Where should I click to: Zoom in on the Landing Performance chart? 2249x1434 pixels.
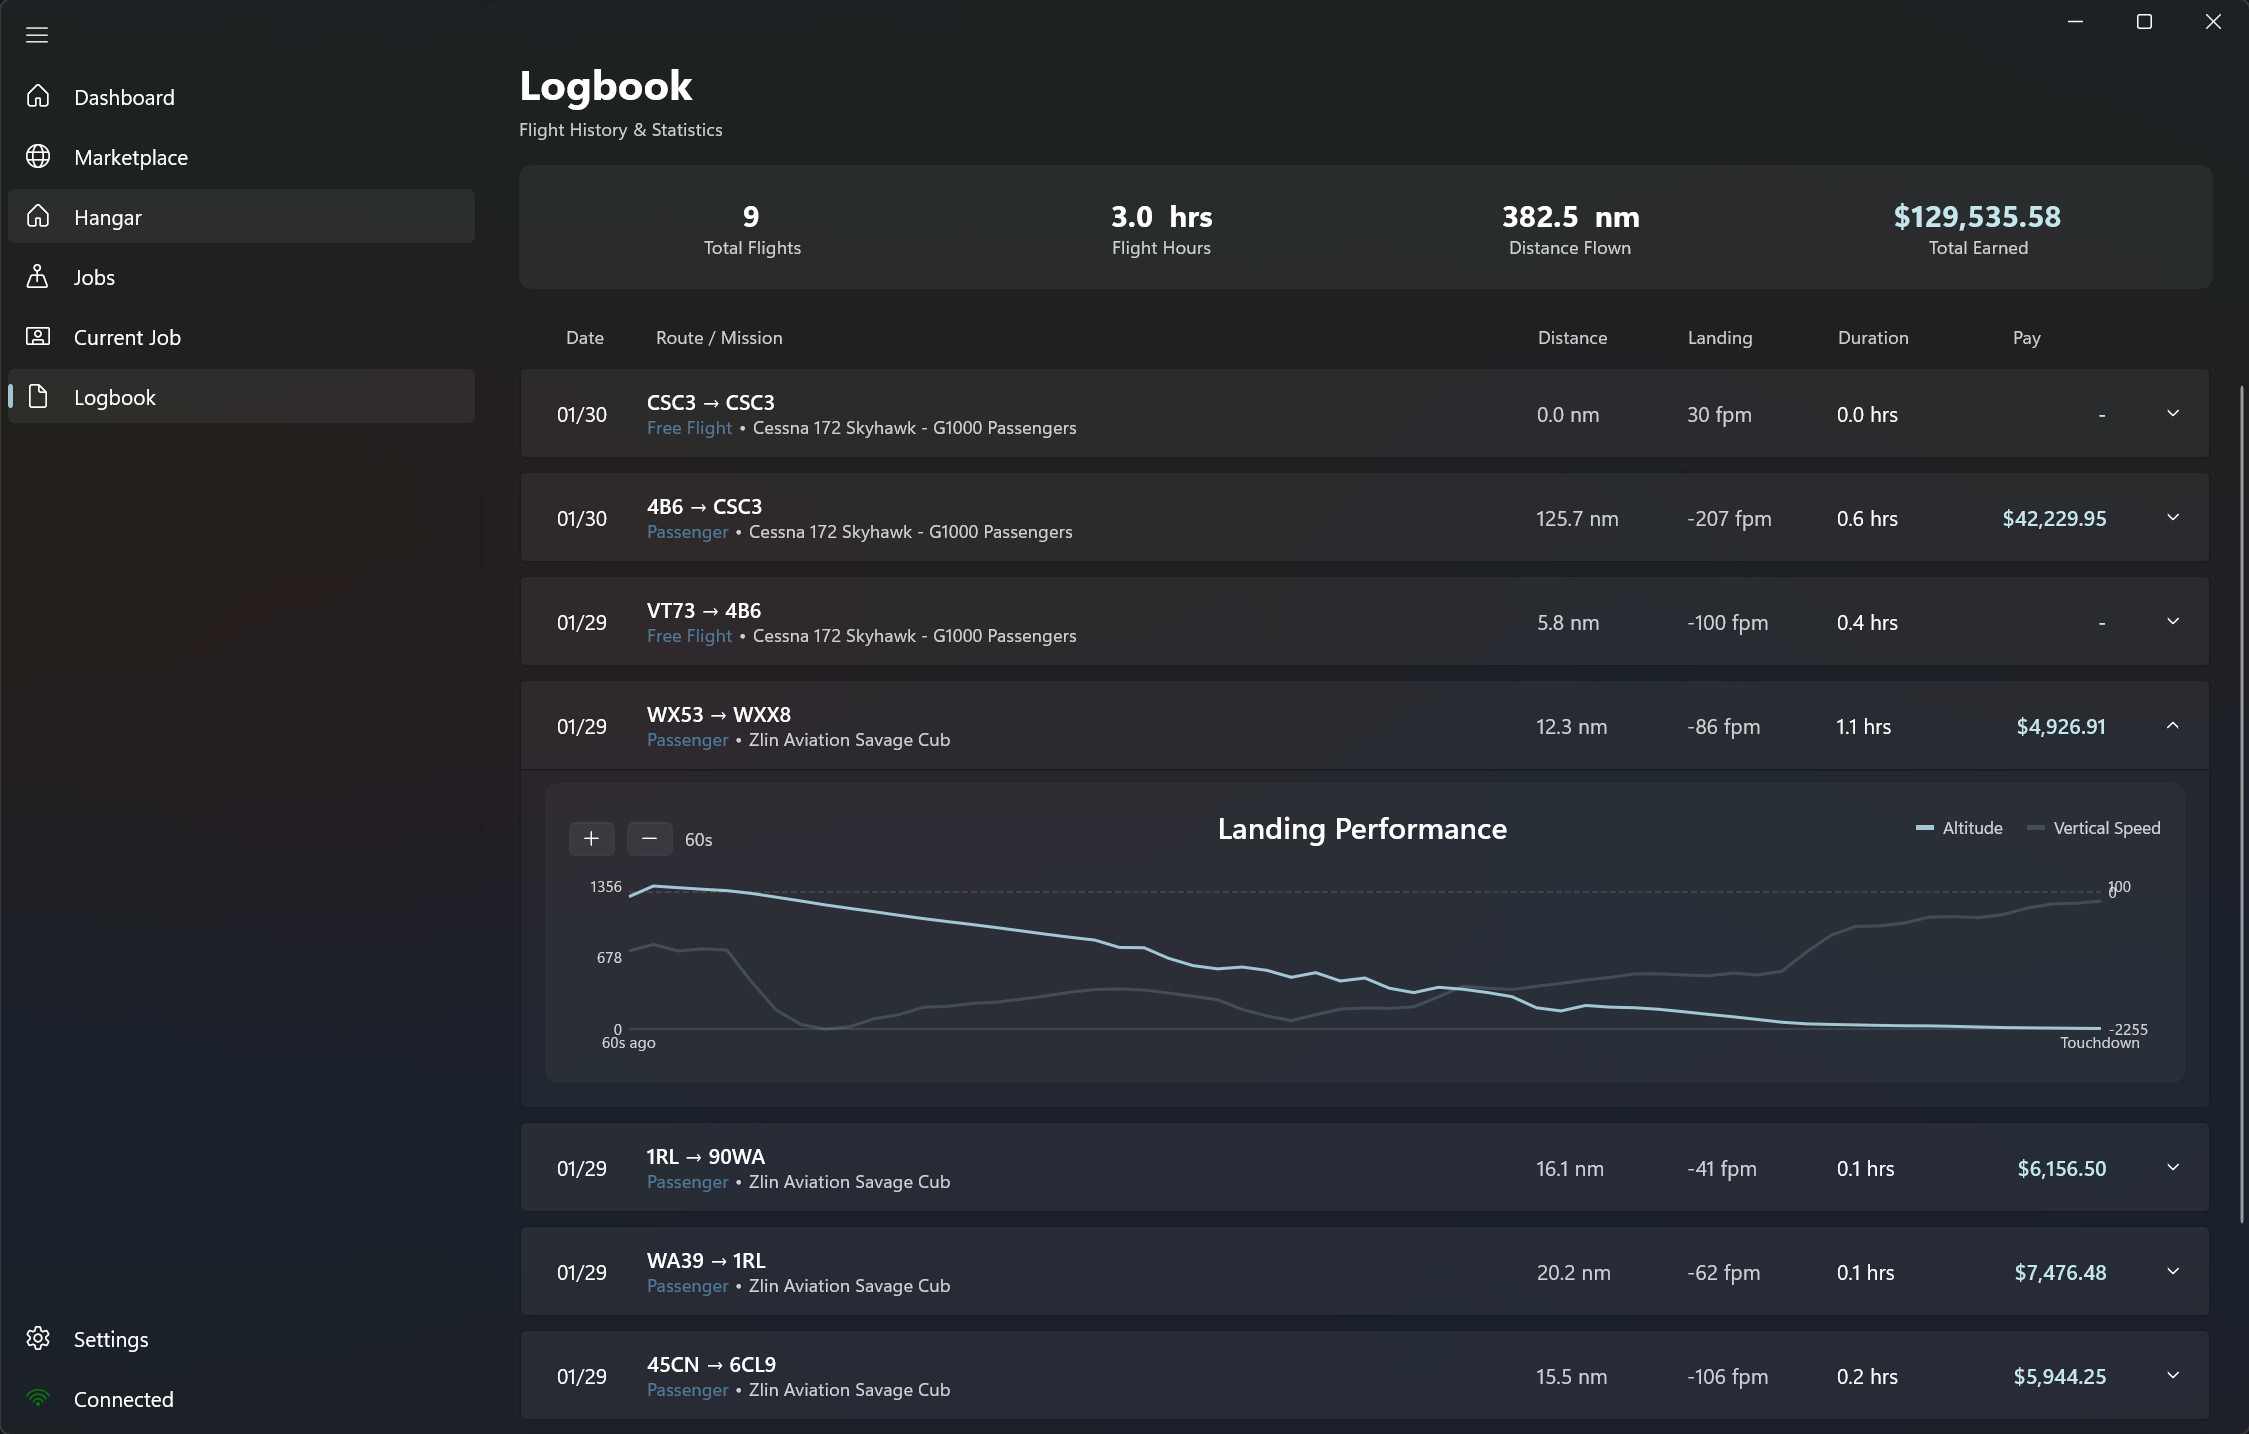[x=591, y=839]
